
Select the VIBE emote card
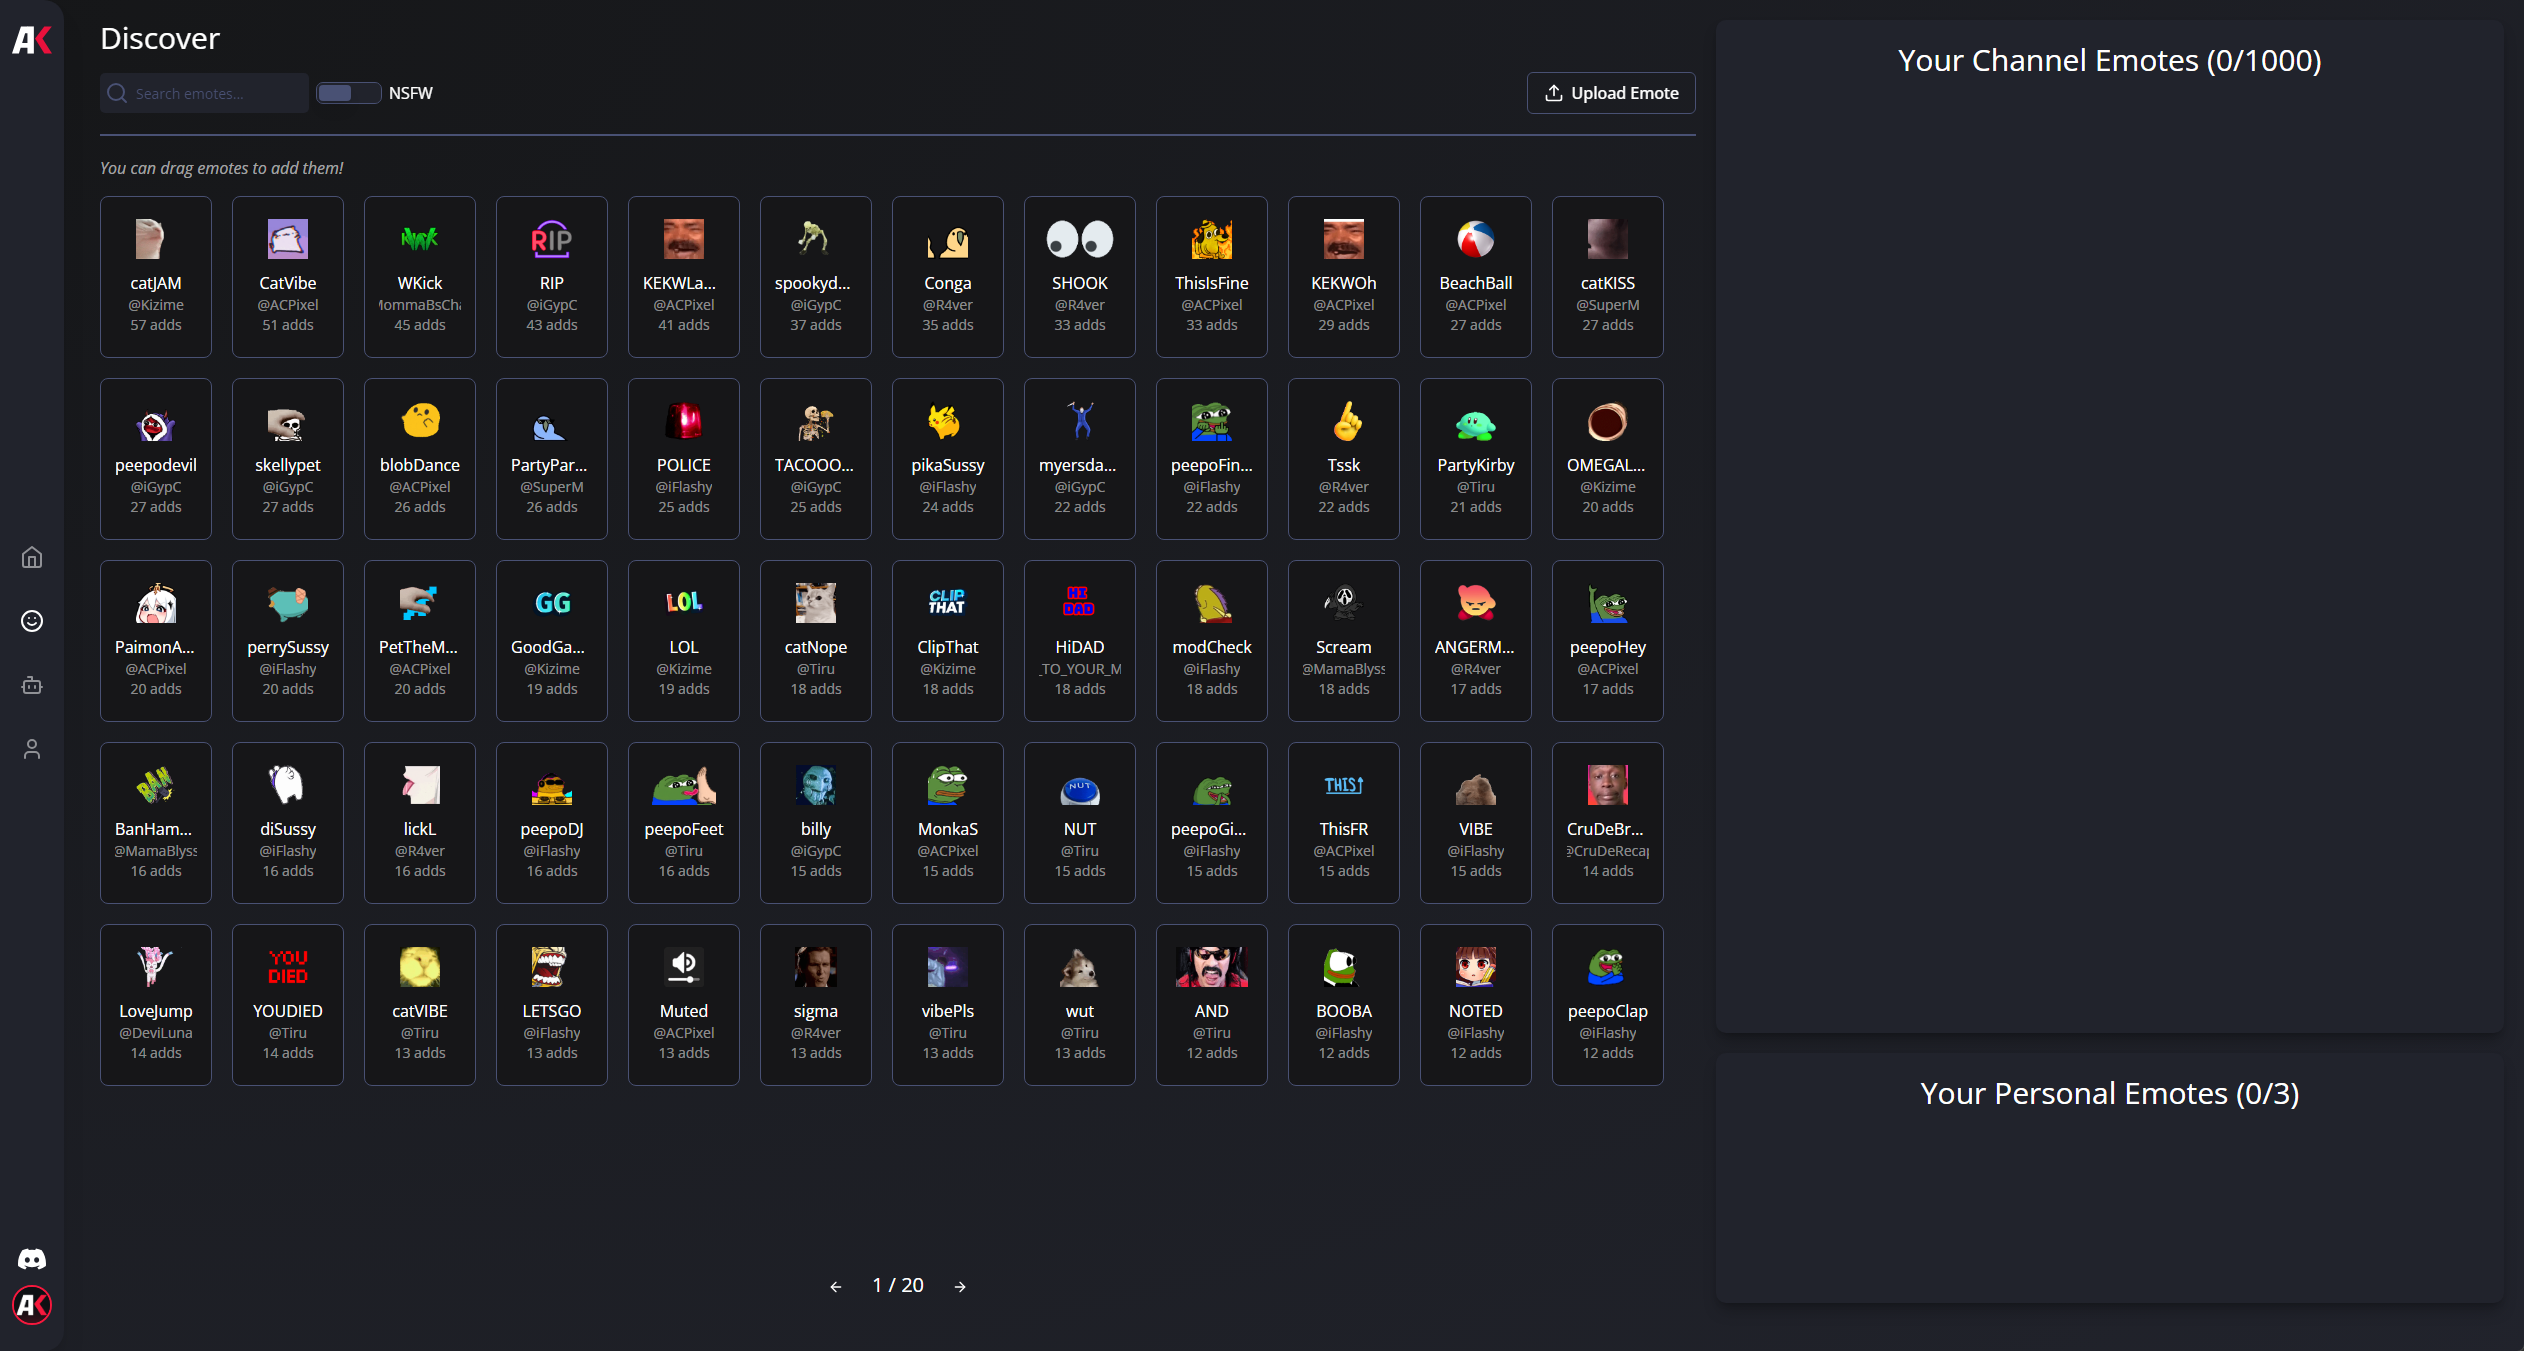(1476, 823)
